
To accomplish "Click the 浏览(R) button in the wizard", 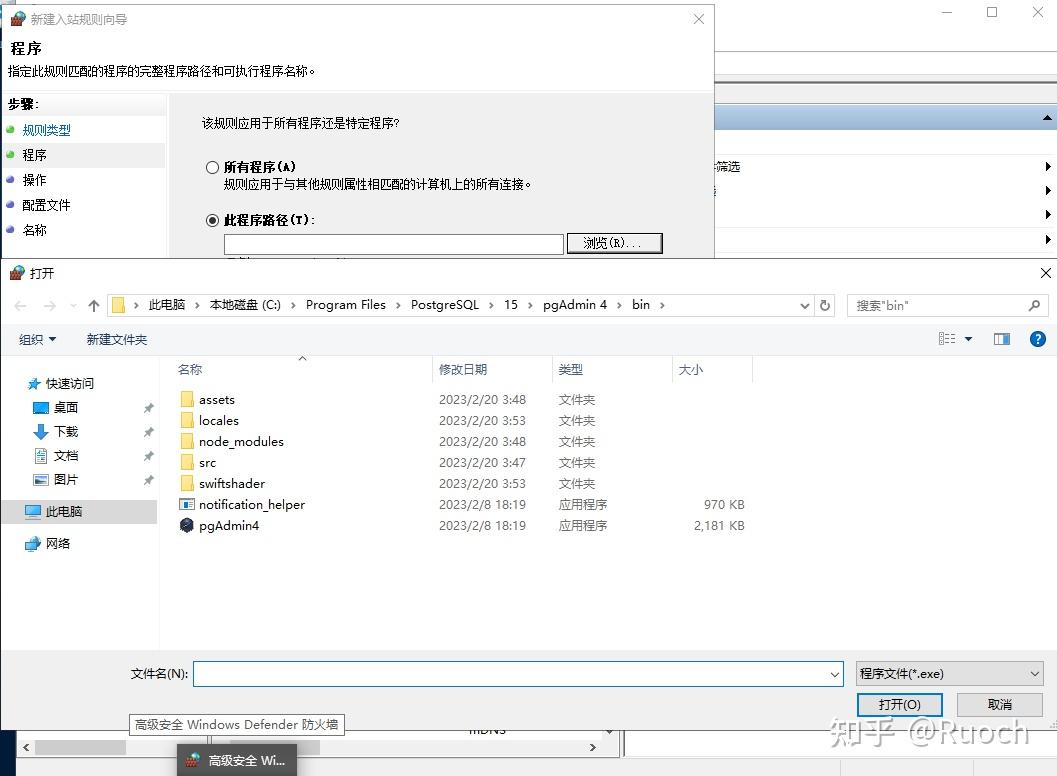I will coord(614,243).
